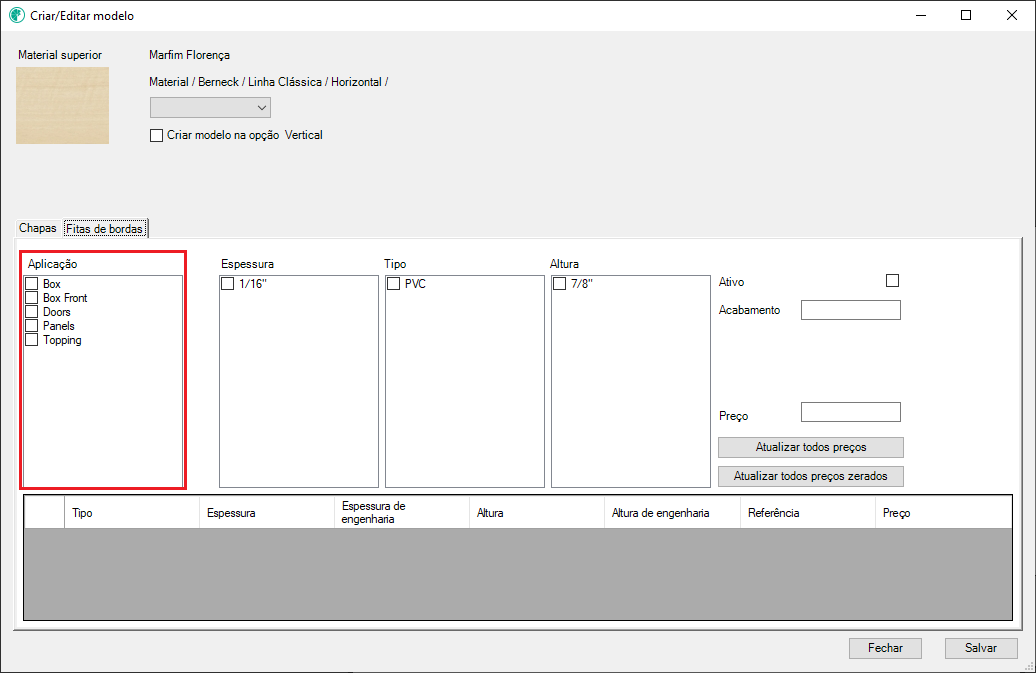
Task: Enable Criar modelo na opção Vertical
Action: coord(157,135)
